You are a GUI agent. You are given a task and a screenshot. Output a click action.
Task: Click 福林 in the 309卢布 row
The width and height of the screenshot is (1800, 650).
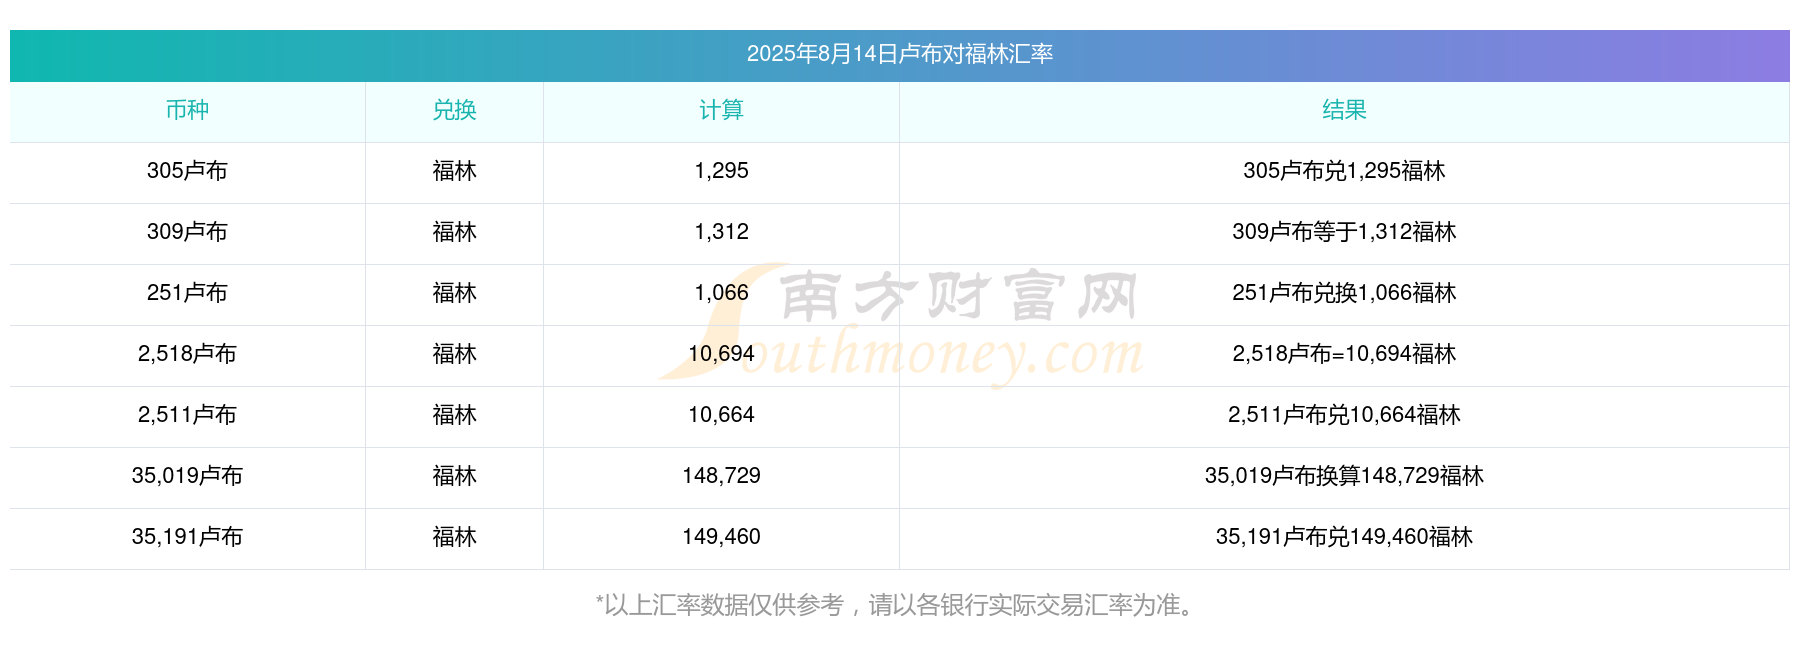click(454, 232)
